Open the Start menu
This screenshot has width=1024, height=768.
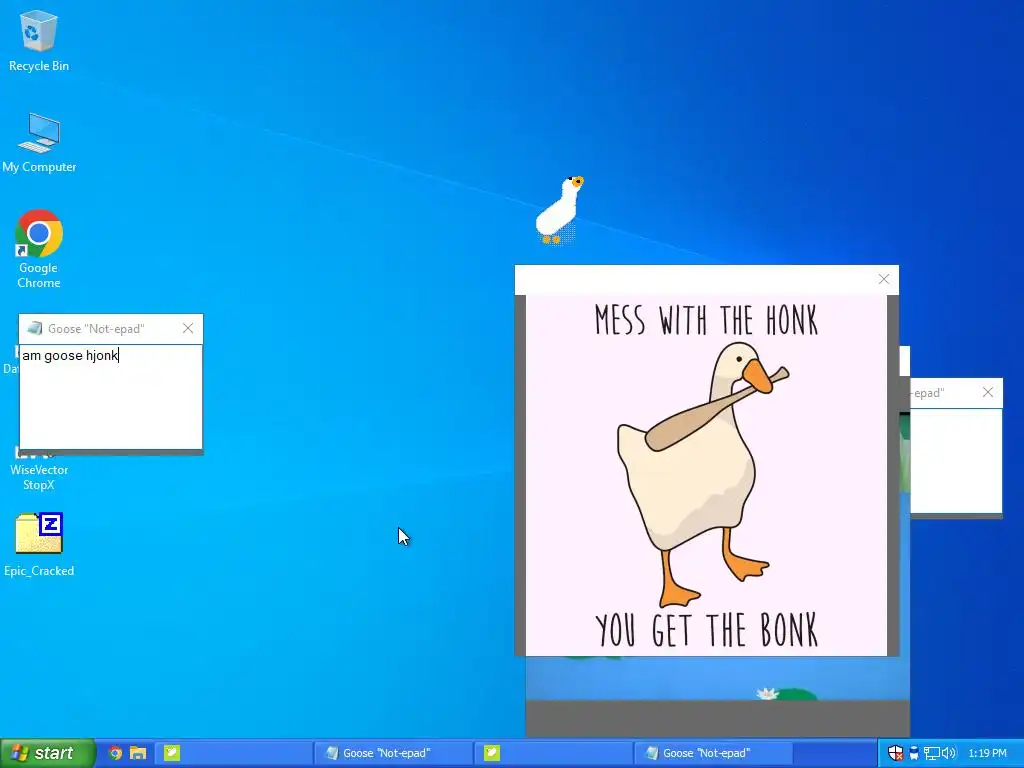(48, 753)
